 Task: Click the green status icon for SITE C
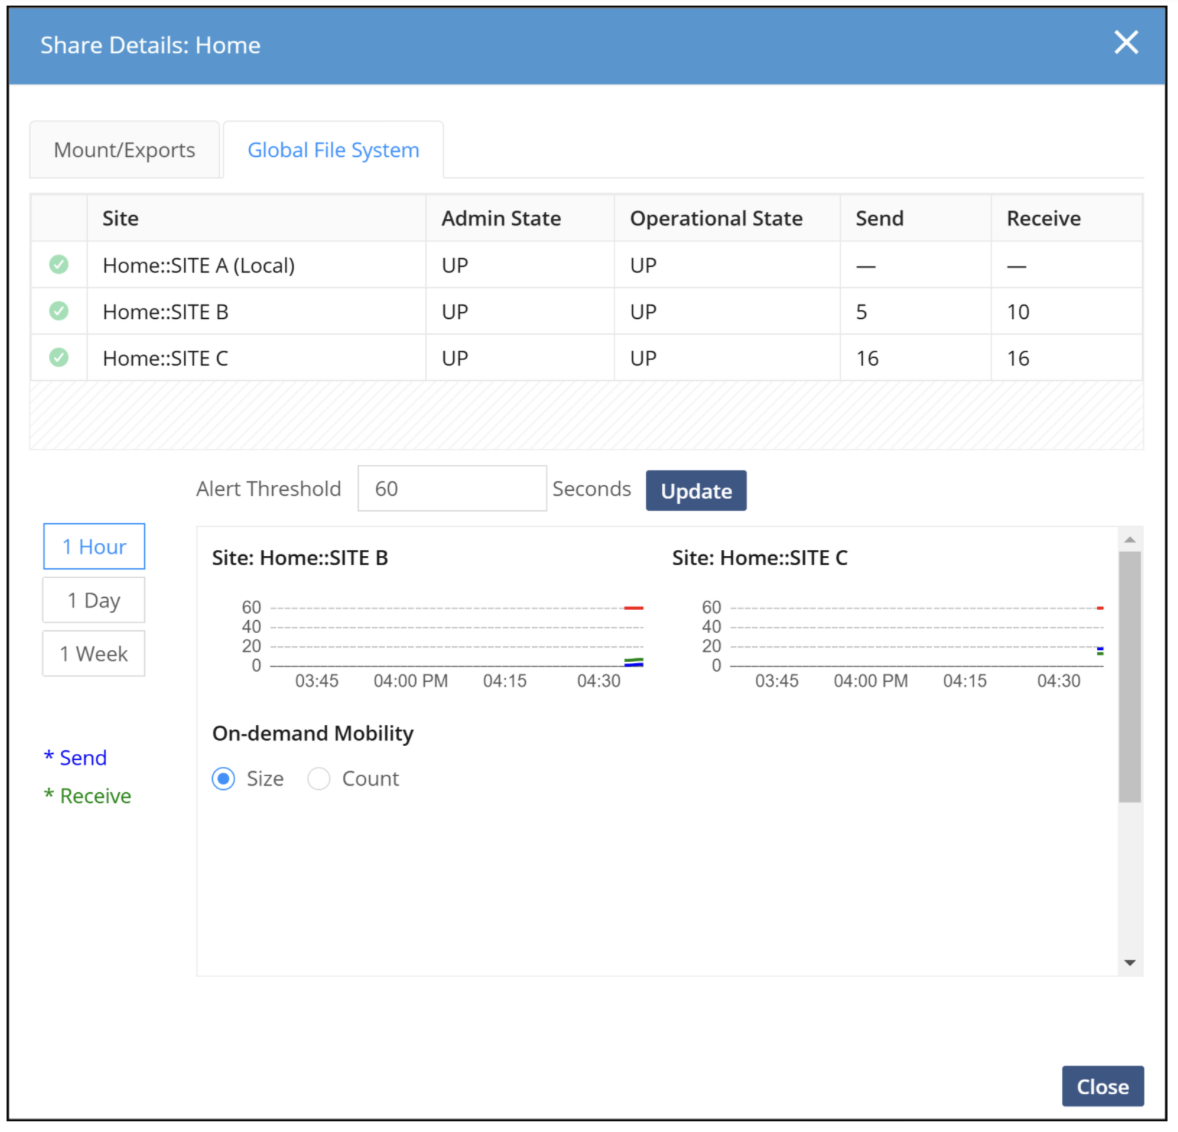pyautogui.click(x=59, y=358)
